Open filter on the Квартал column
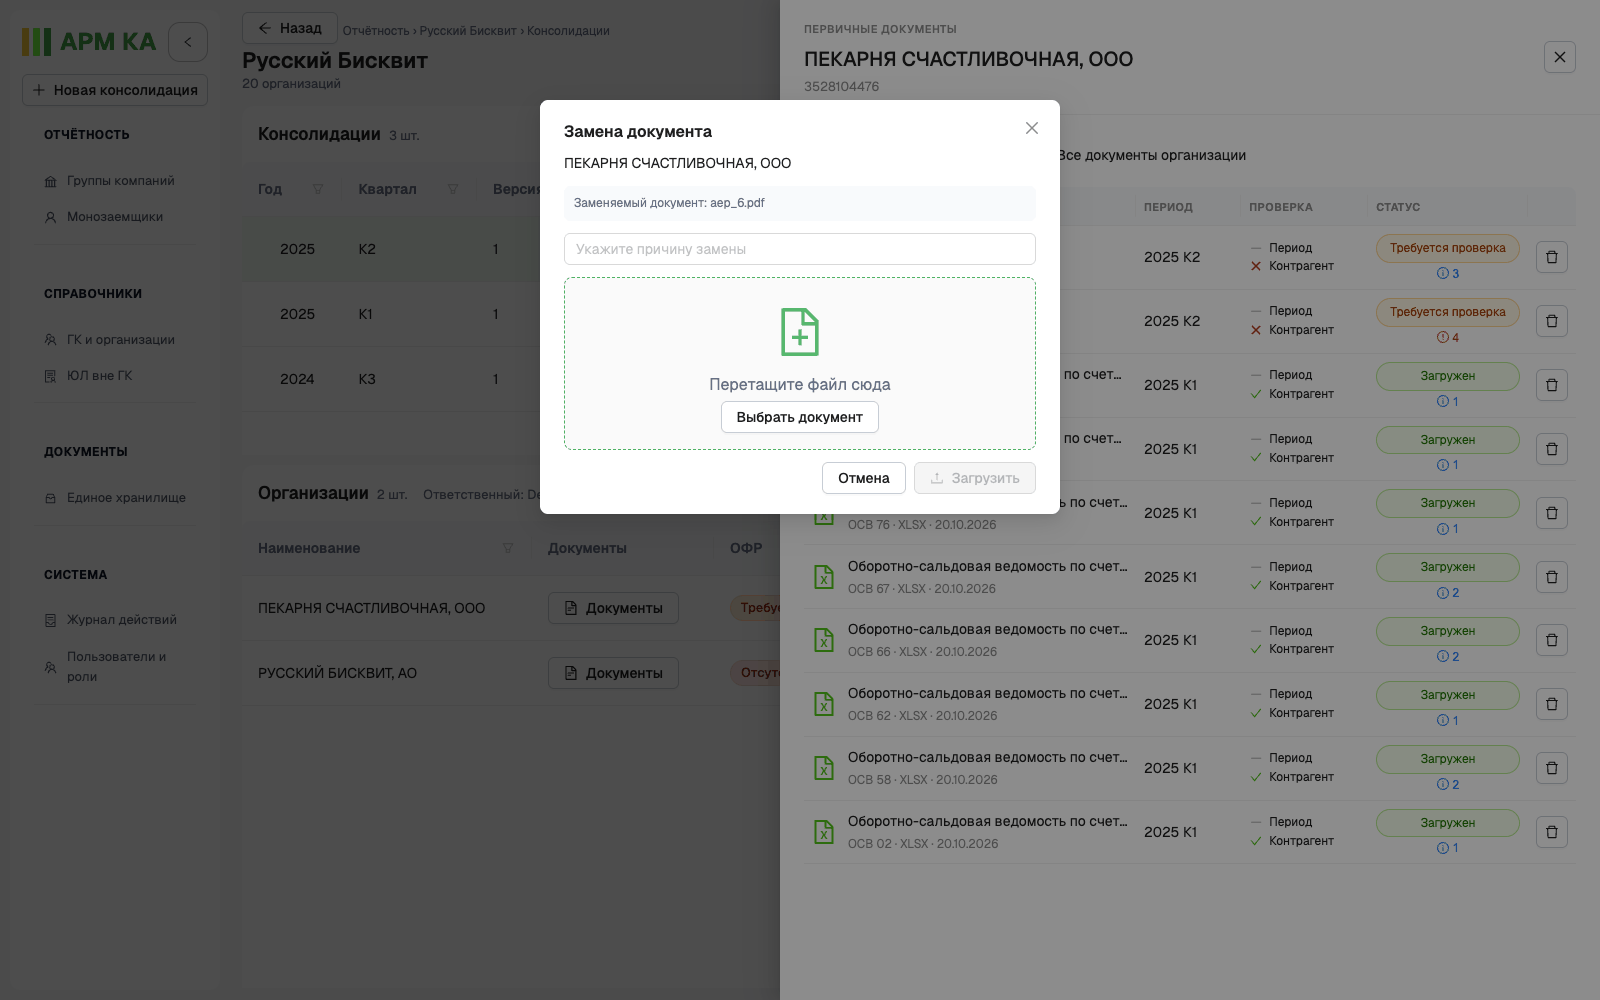 (x=453, y=189)
